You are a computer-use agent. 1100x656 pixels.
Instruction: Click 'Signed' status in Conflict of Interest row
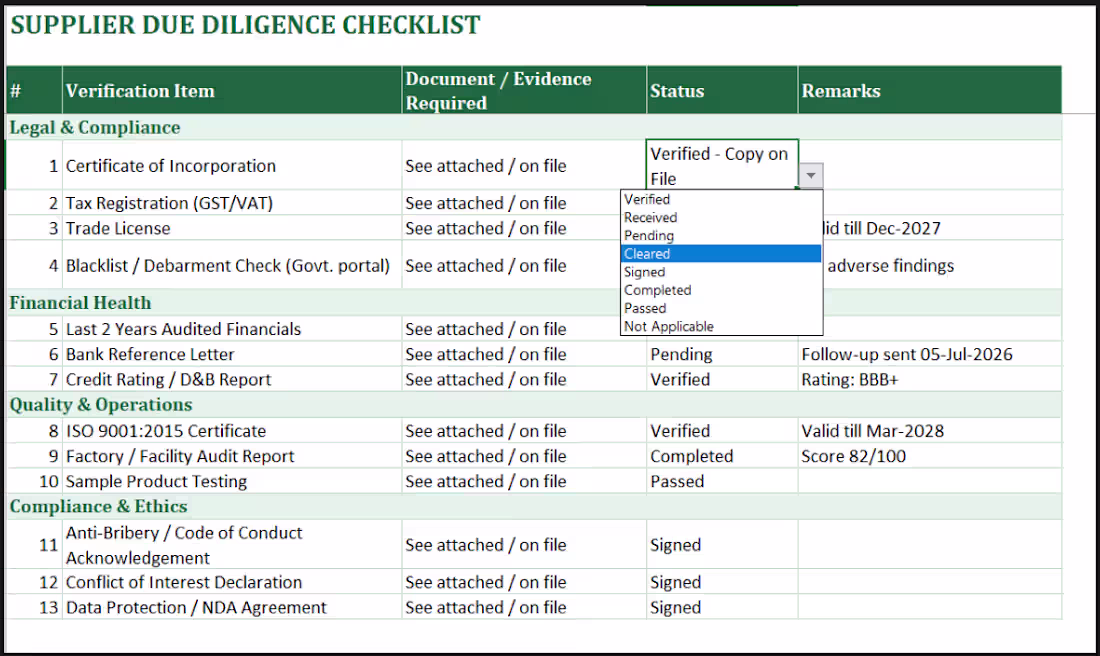(722, 582)
